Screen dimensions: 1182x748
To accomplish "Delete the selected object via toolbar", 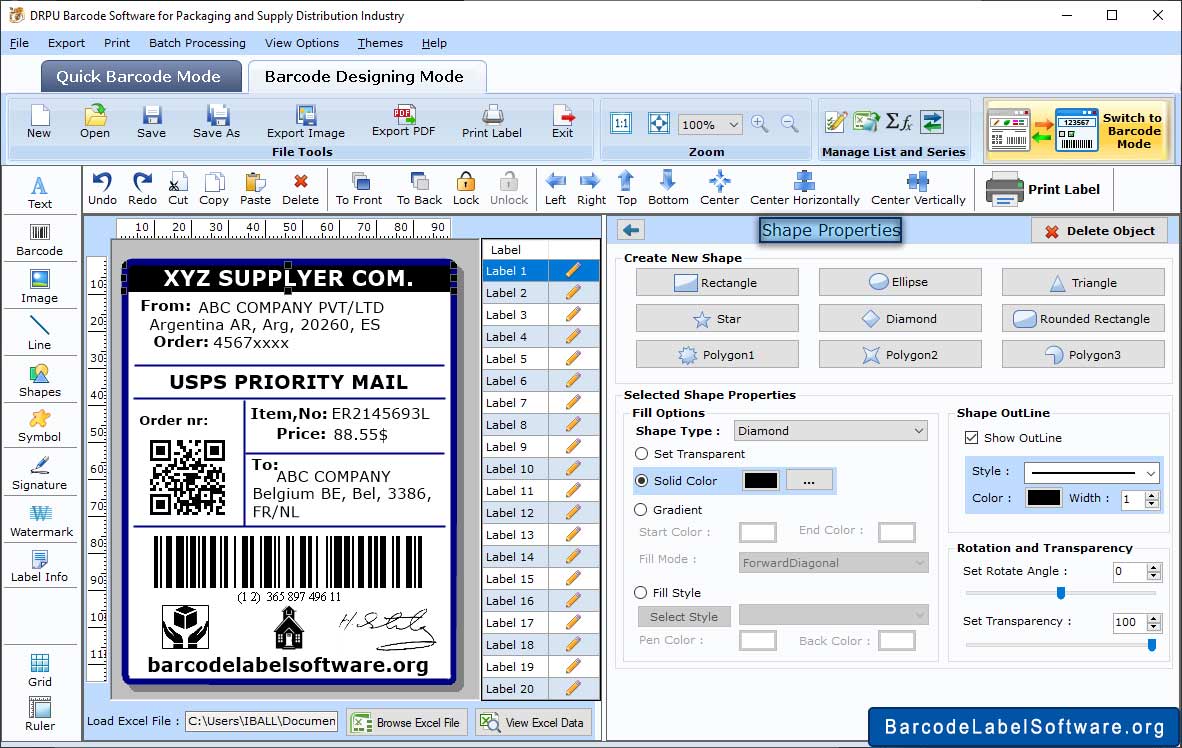I will [x=300, y=189].
